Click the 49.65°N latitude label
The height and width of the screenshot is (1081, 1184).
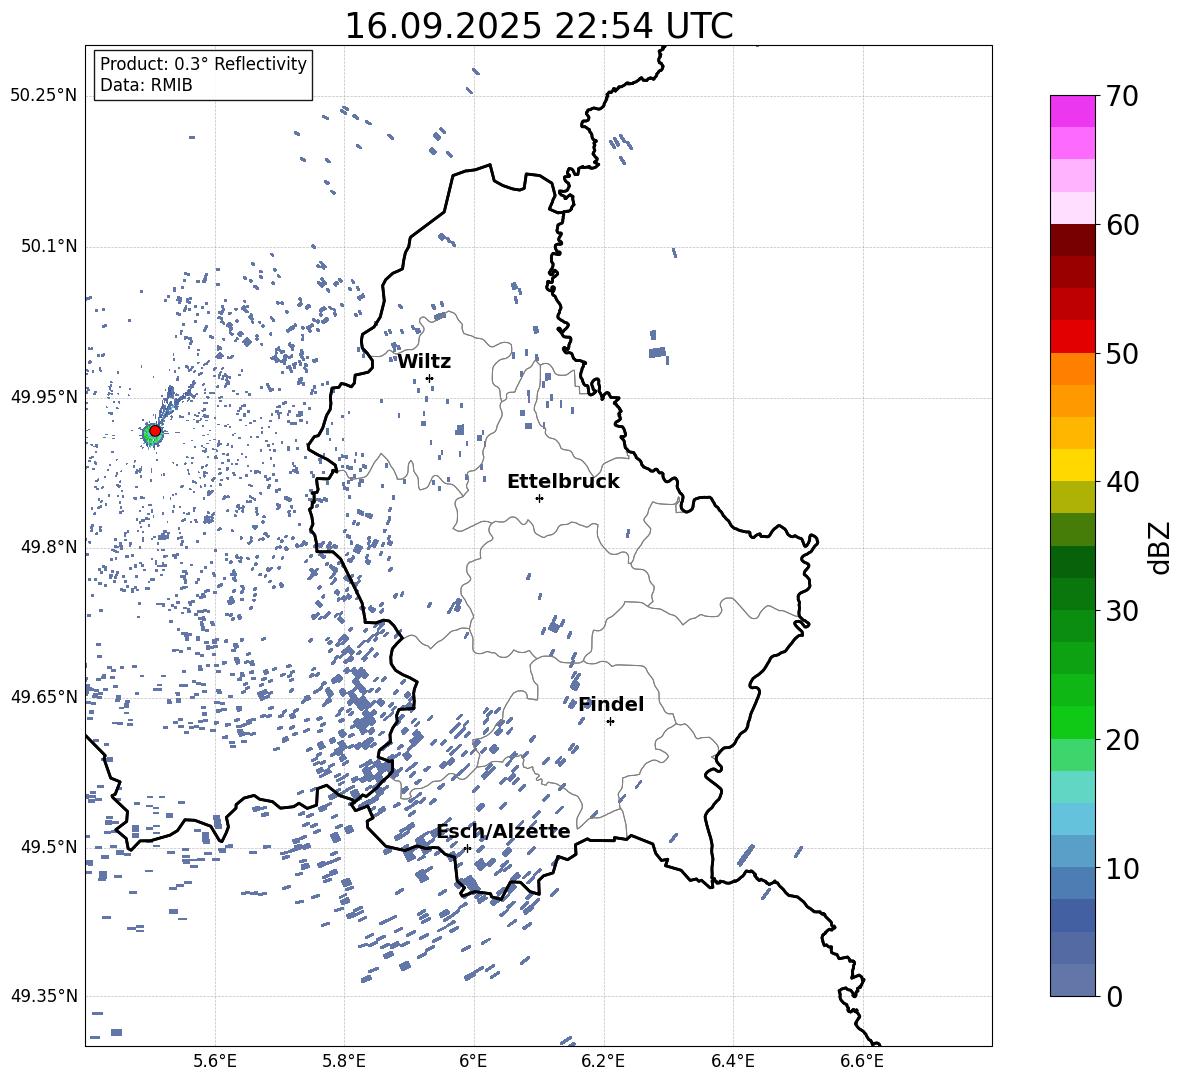pos(44,696)
